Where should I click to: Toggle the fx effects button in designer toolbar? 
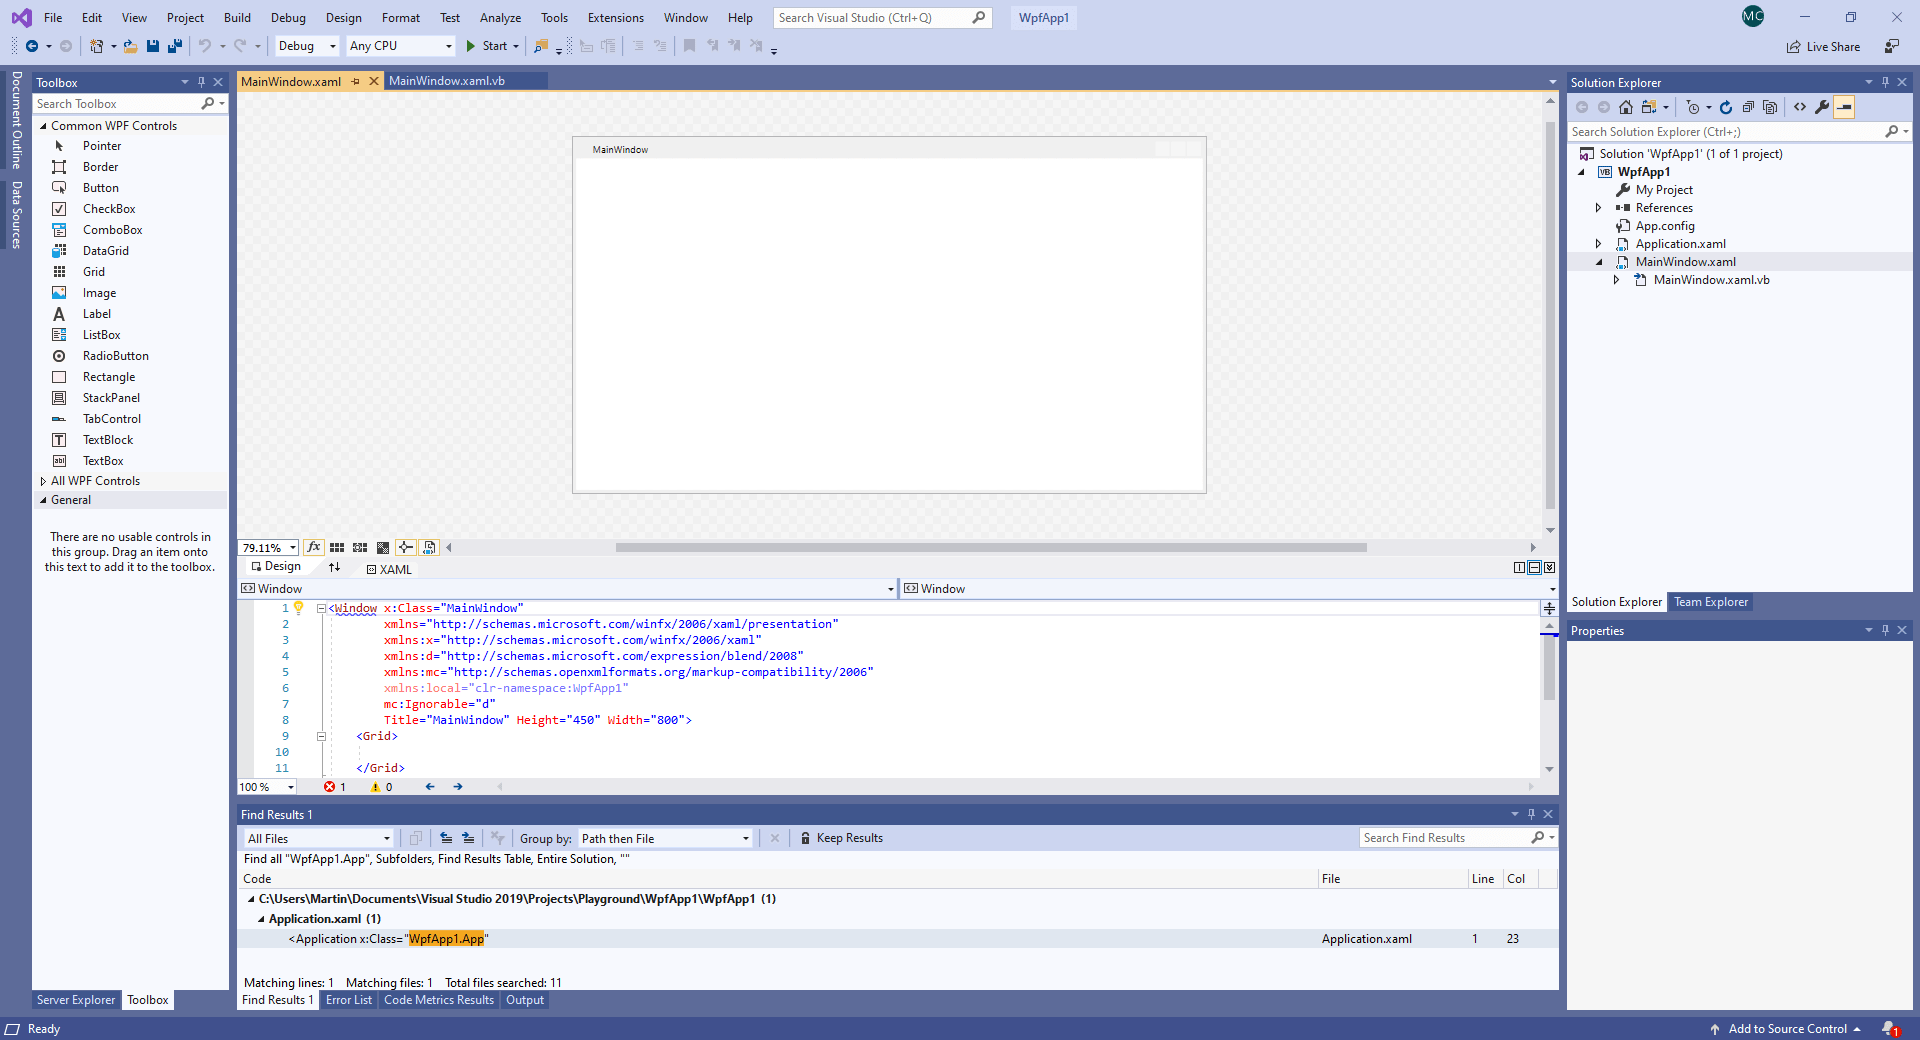coord(314,547)
